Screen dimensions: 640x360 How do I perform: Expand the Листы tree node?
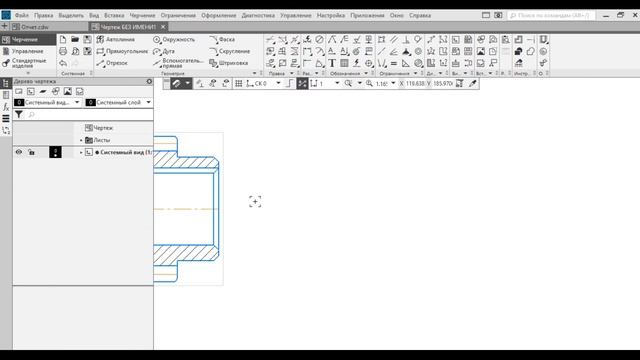[81, 140]
